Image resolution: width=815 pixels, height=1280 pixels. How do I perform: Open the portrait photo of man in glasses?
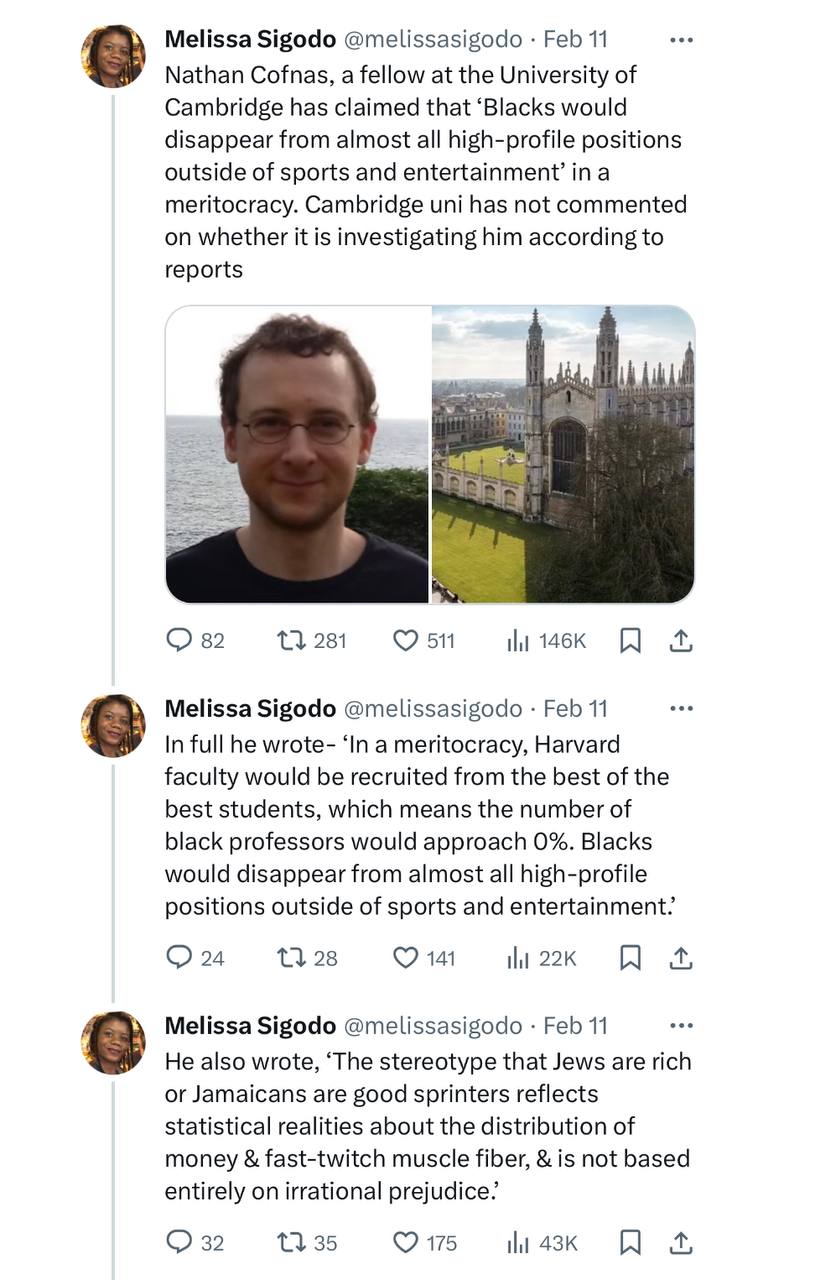tap(297, 454)
